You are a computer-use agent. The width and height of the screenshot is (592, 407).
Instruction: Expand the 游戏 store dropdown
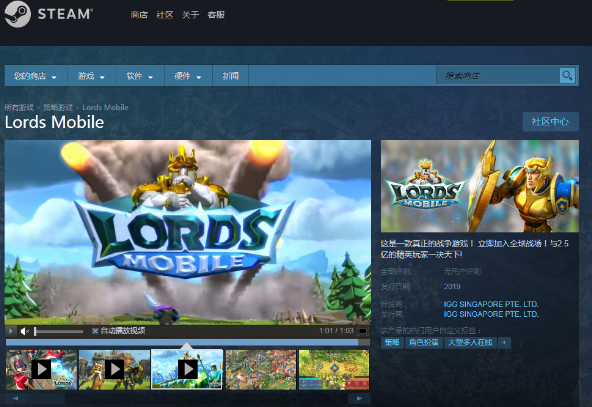click(x=91, y=76)
